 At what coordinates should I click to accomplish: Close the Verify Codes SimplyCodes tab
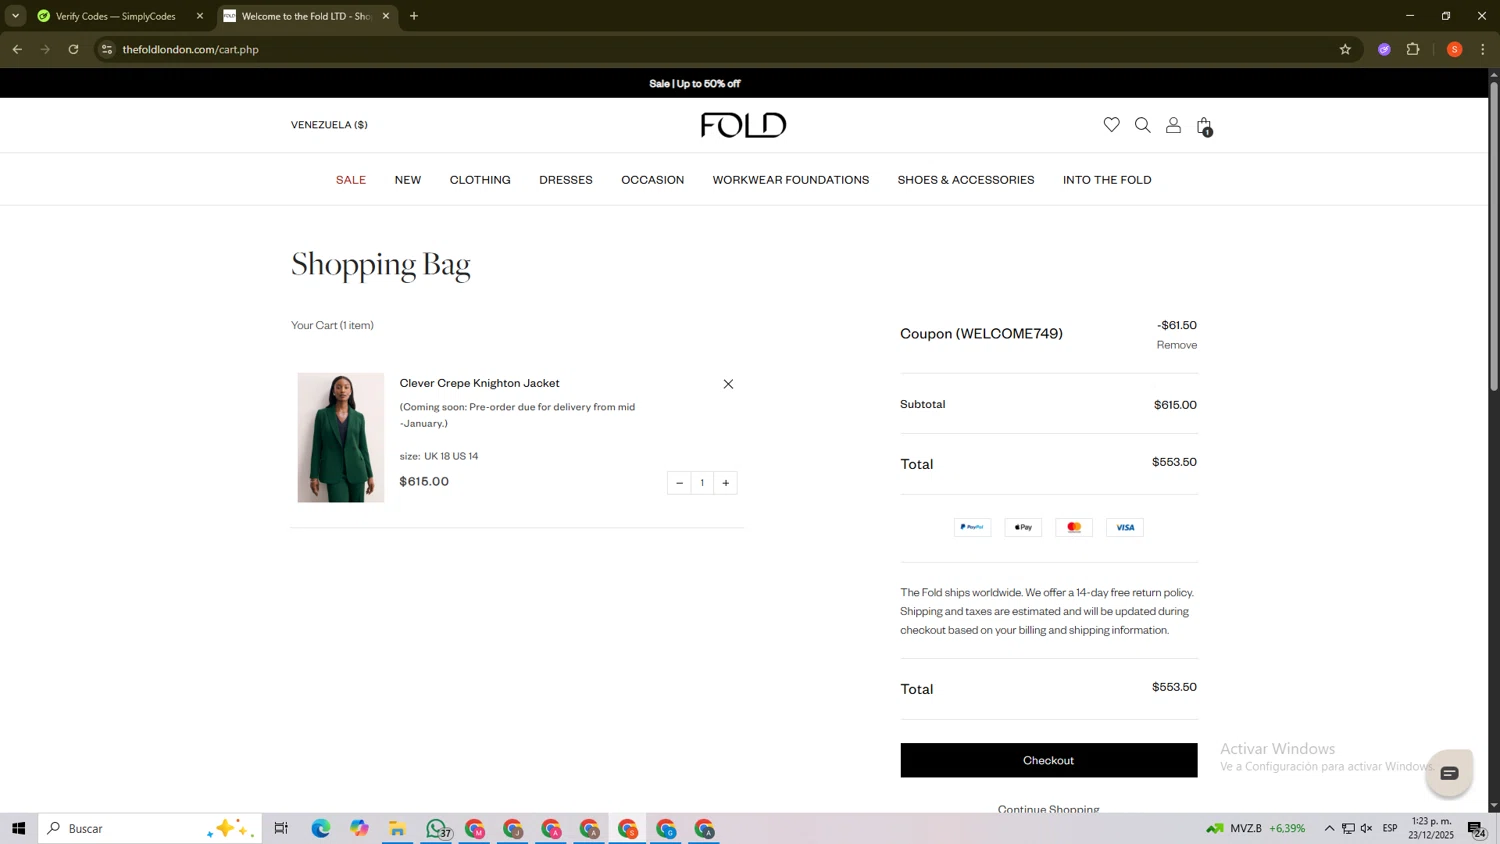click(x=199, y=16)
